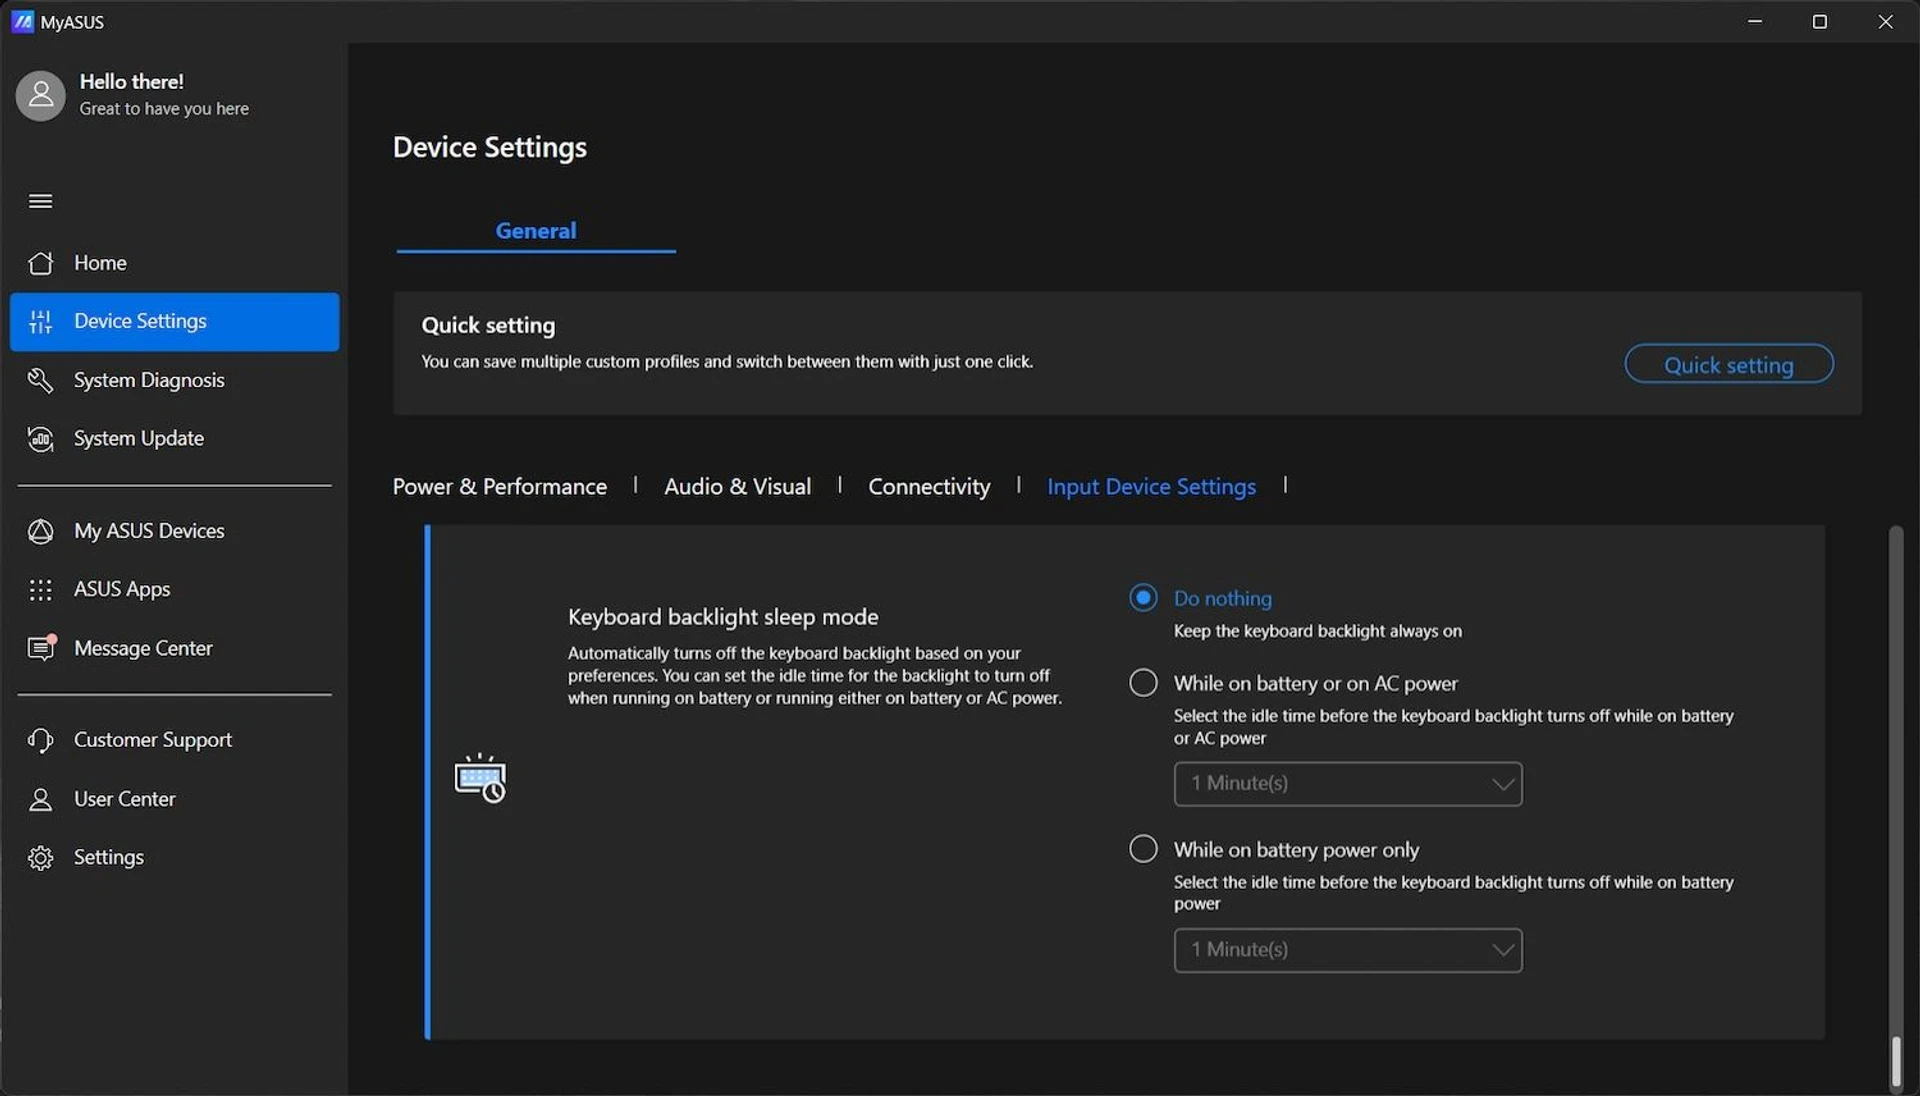Click the Home house icon
This screenshot has width=1920, height=1096.
[41, 263]
